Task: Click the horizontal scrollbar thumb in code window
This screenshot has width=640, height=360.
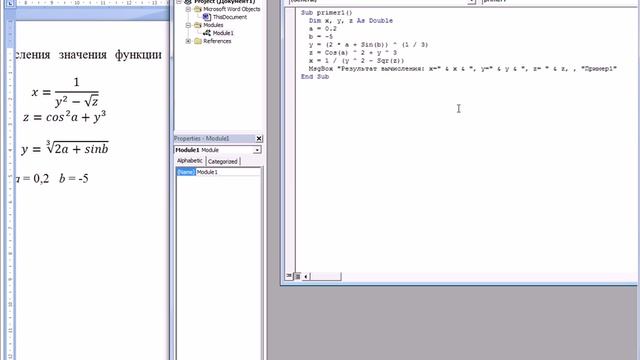Action: pyautogui.click(x=326, y=276)
